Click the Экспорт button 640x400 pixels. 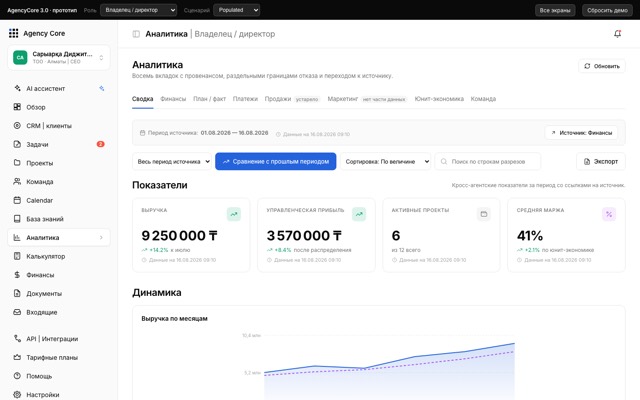click(x=601, y=162)
